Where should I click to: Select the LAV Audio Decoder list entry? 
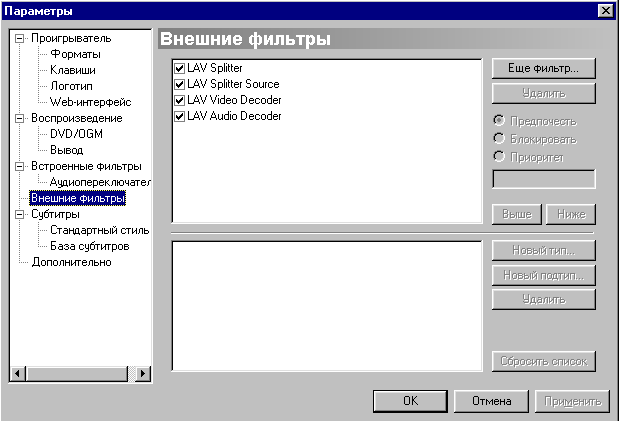(x=234, y=116)
